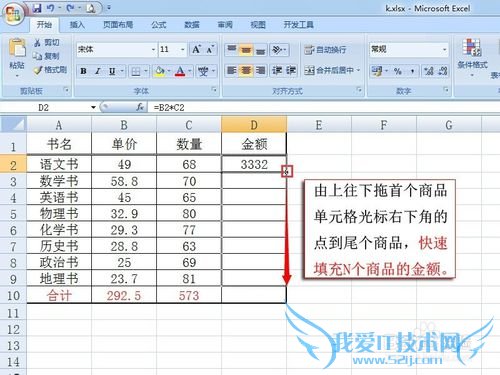Toggle italic formatting
This screenshot has height=375, width=500.
[x=98, y=71]
